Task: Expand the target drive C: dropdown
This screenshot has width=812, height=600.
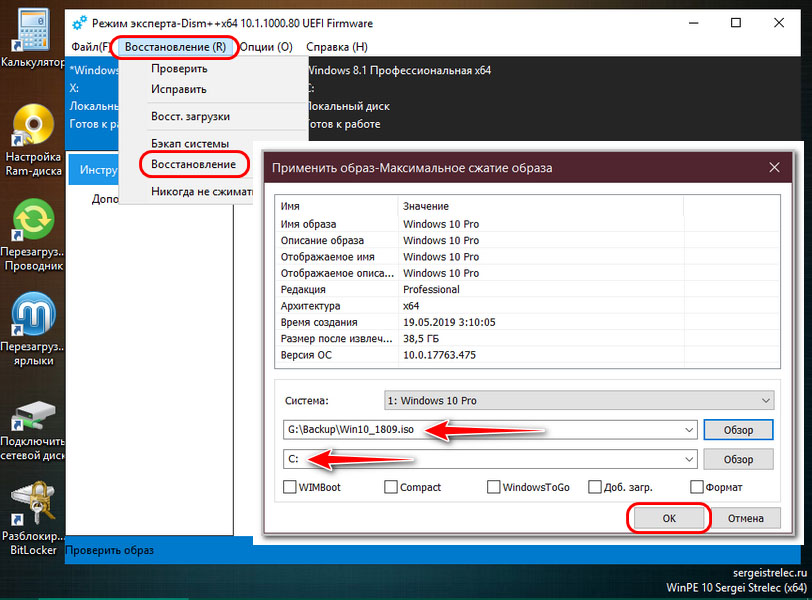Action: pyautogui.click(x=689, y=459)
